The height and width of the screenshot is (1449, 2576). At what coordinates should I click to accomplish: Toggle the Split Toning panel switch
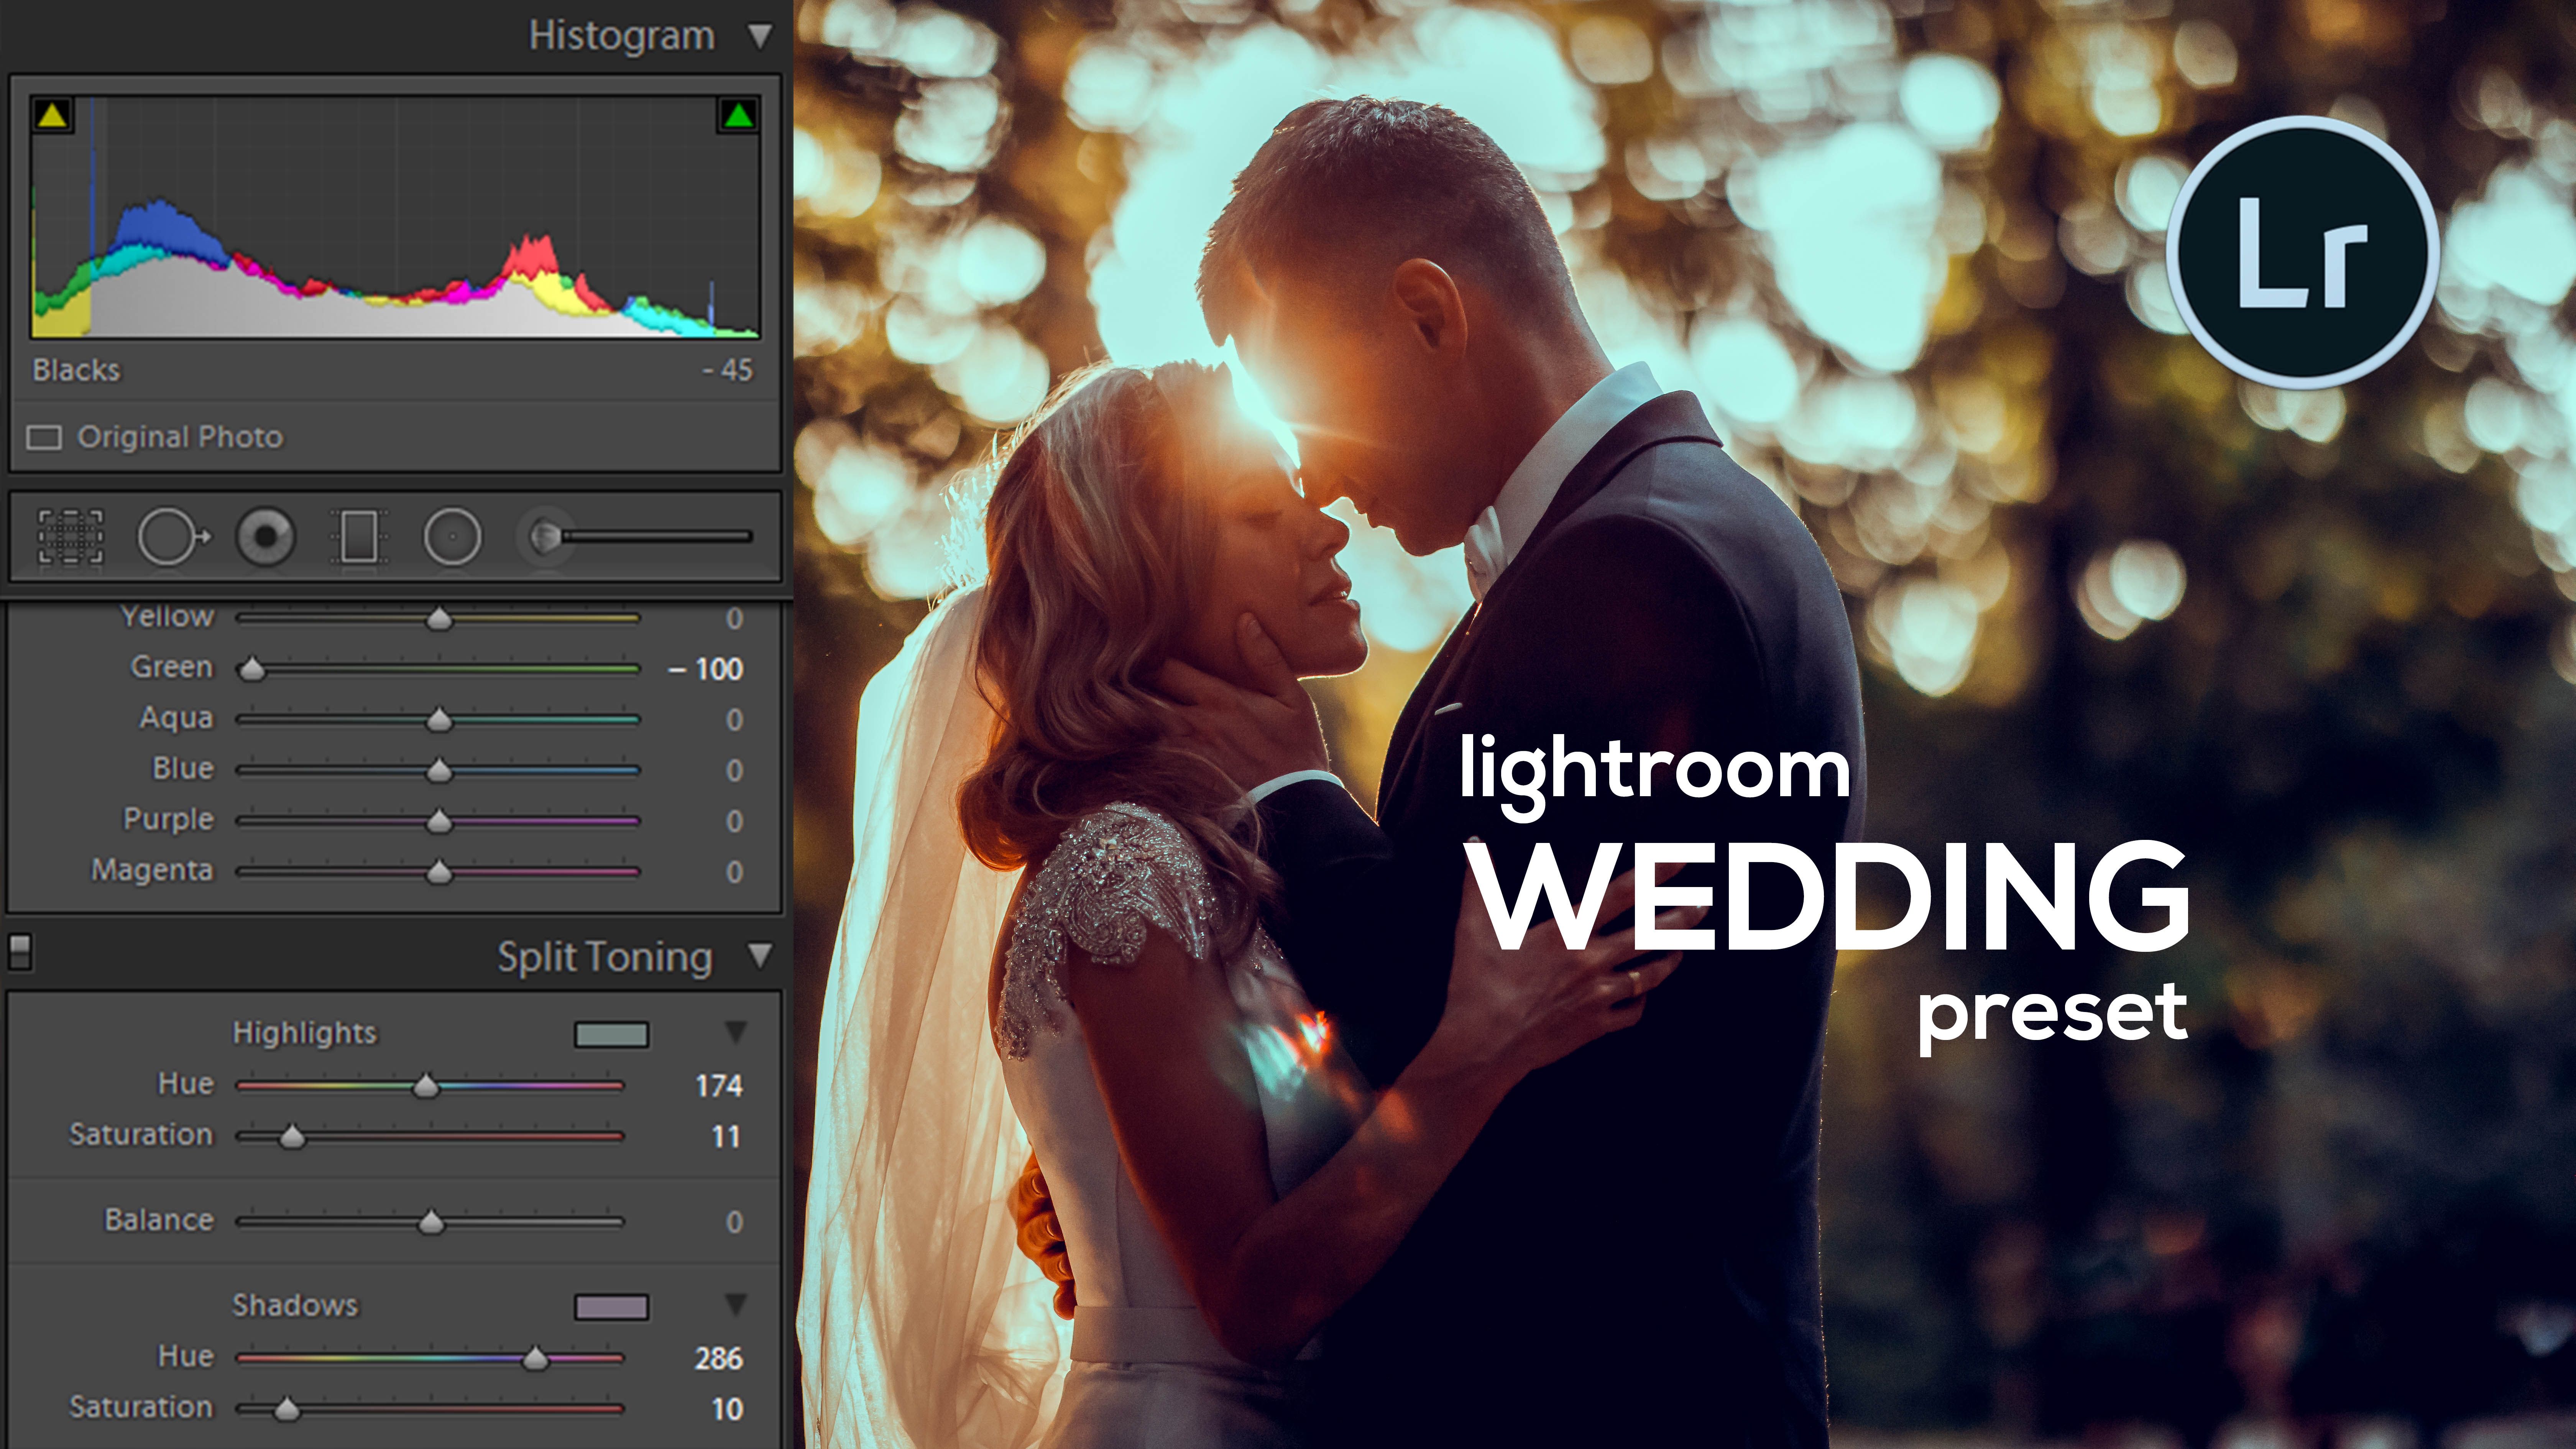20,951
